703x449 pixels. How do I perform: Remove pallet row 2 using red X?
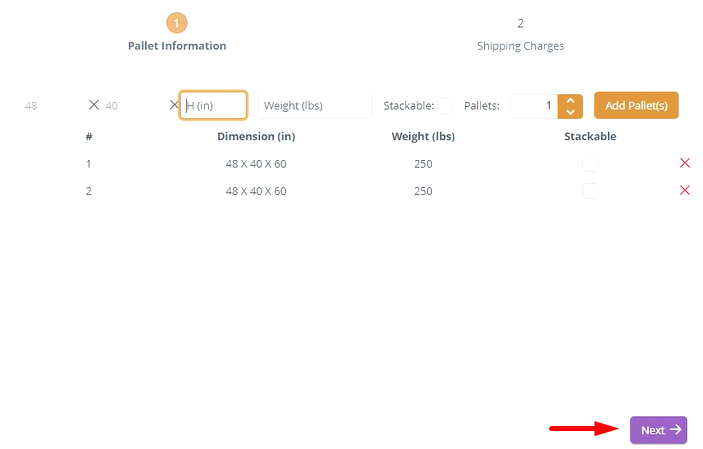coord(685,191)
